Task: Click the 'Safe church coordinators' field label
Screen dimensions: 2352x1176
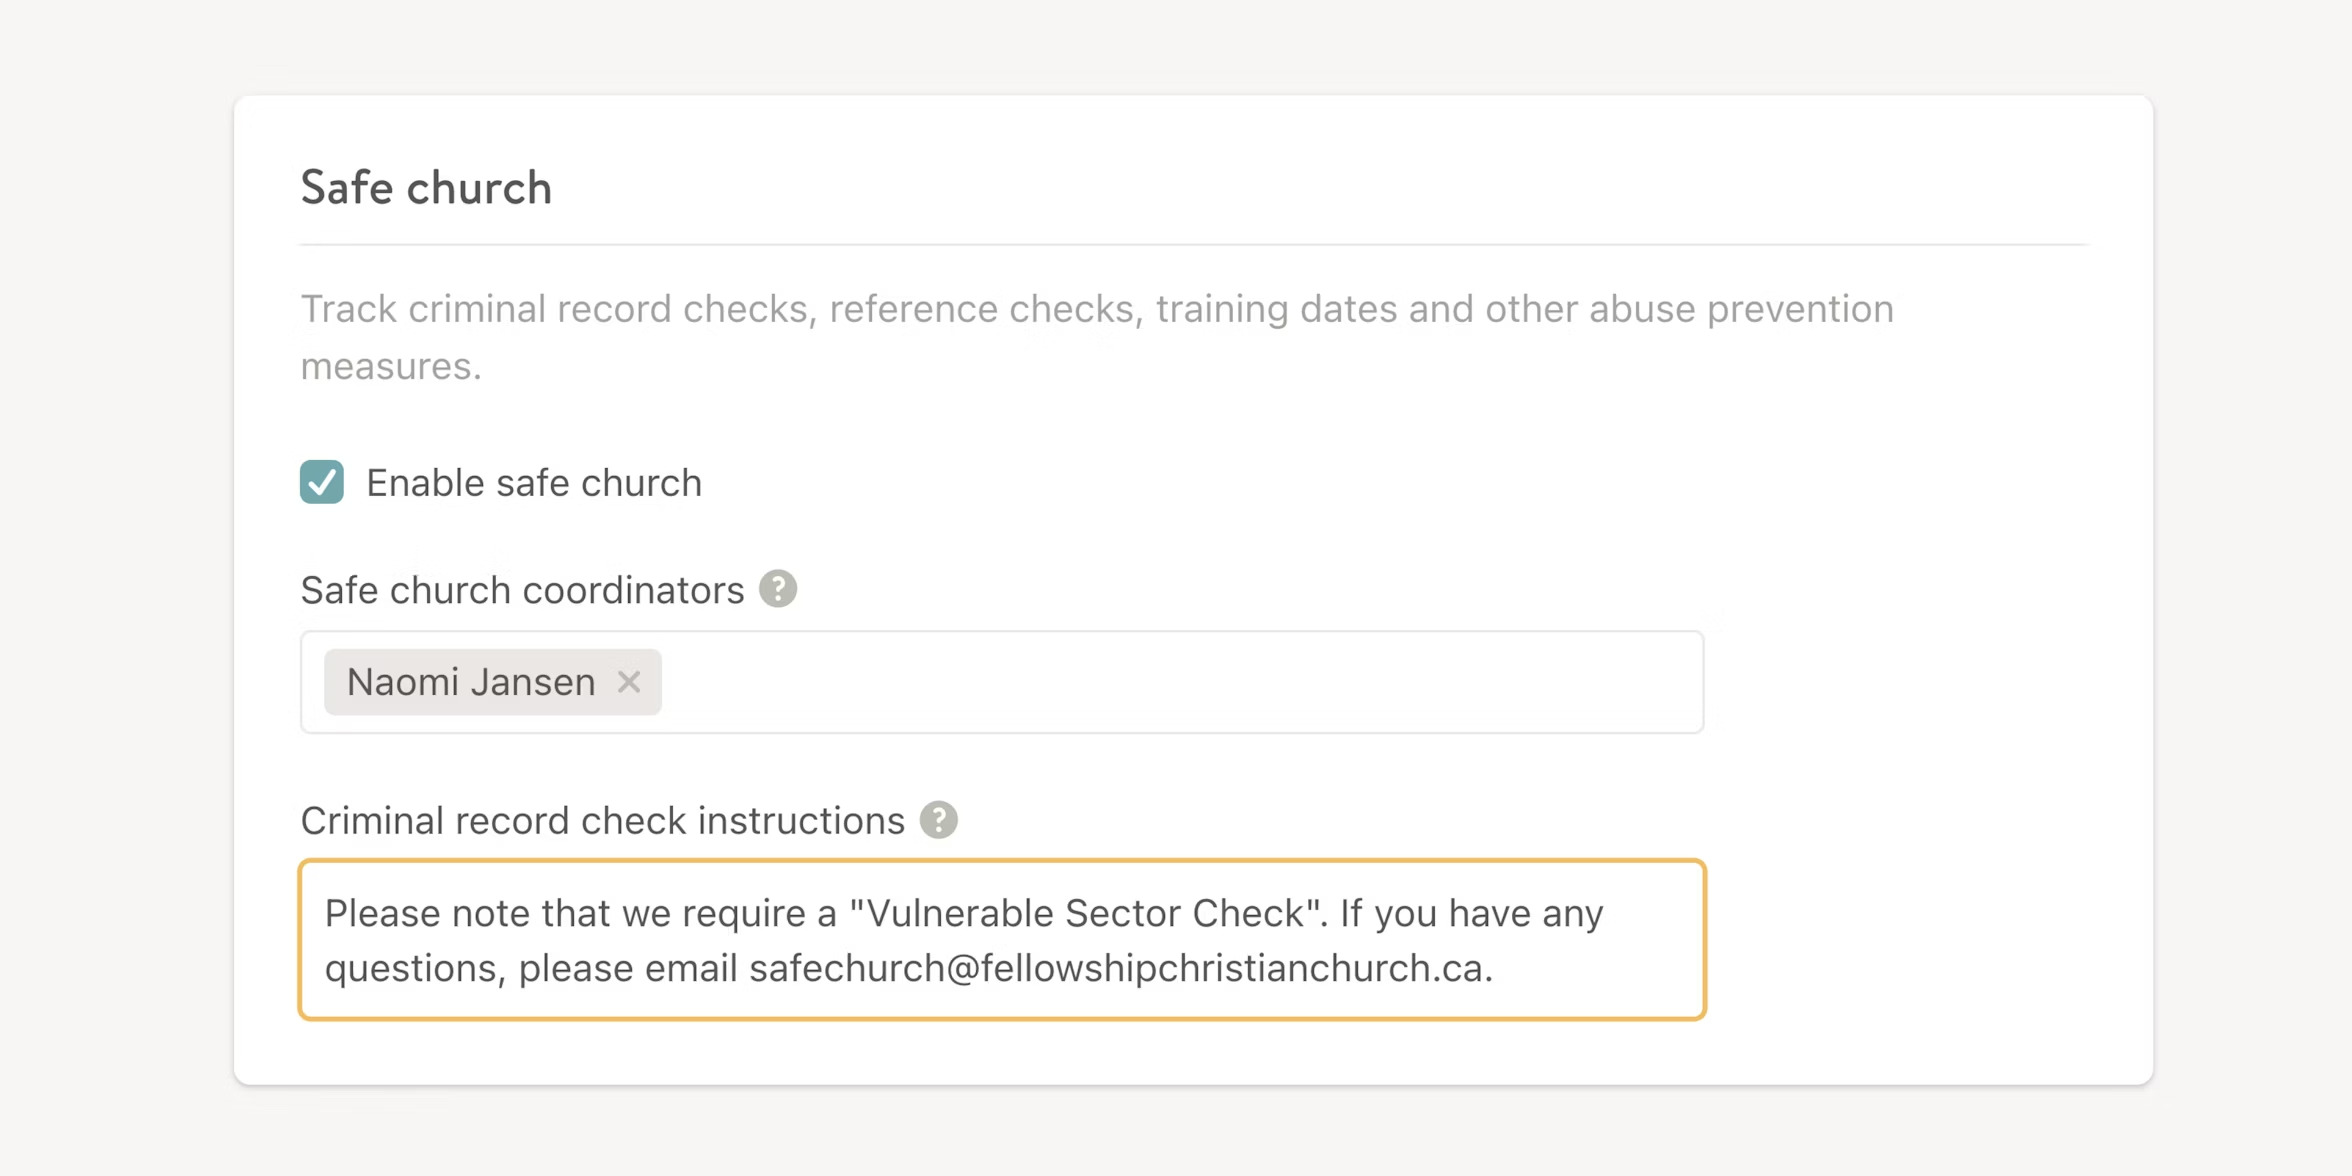Action: tap(522, 590)
